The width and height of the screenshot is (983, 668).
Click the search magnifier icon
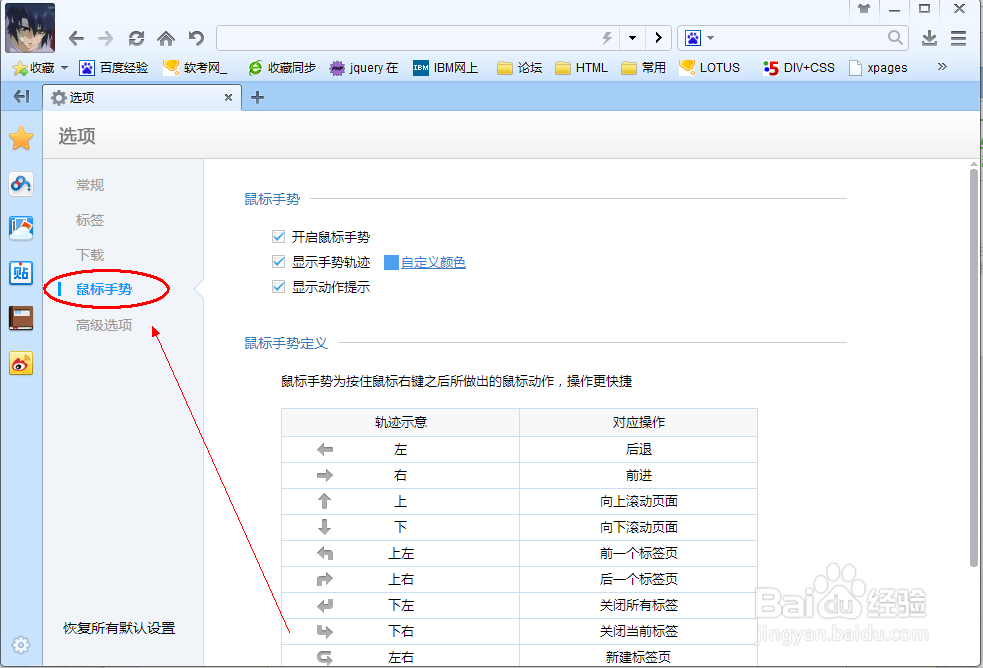895,38
